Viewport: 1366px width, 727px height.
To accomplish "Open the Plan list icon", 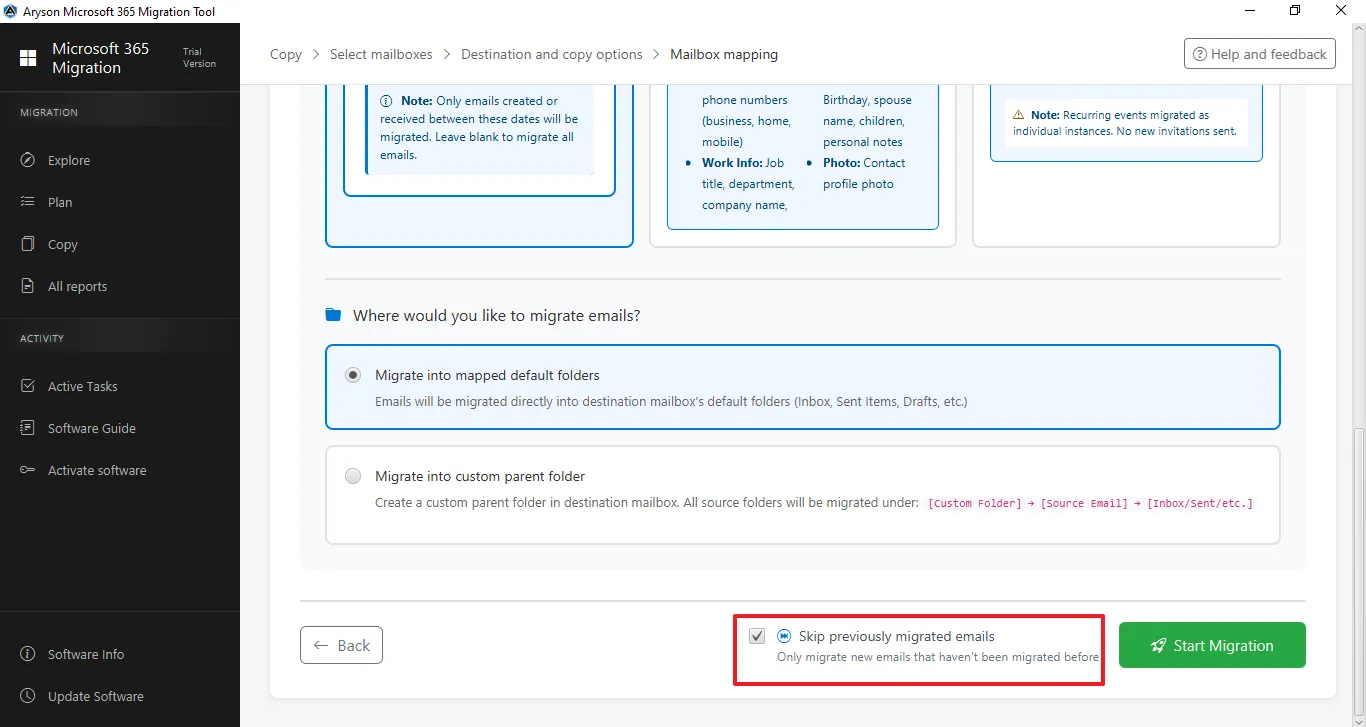I will click(28, 202).
